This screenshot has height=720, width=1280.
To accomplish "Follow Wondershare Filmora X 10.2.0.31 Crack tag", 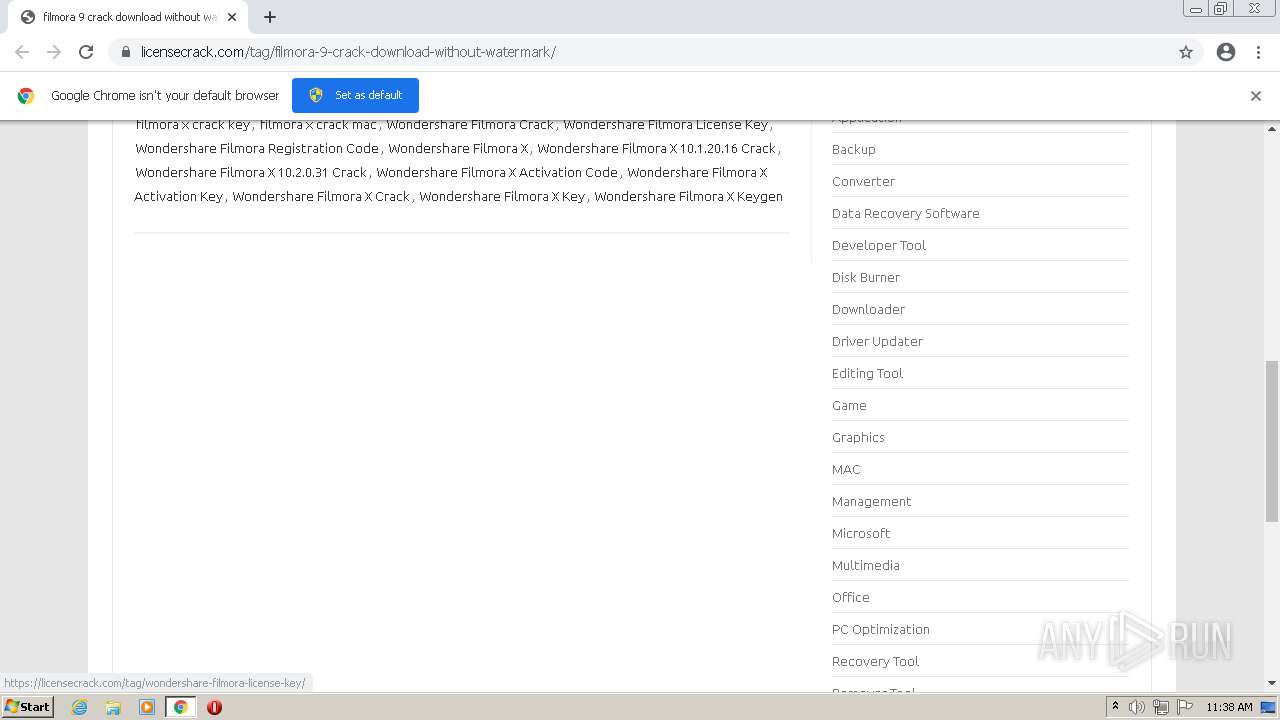I will 251,172.
